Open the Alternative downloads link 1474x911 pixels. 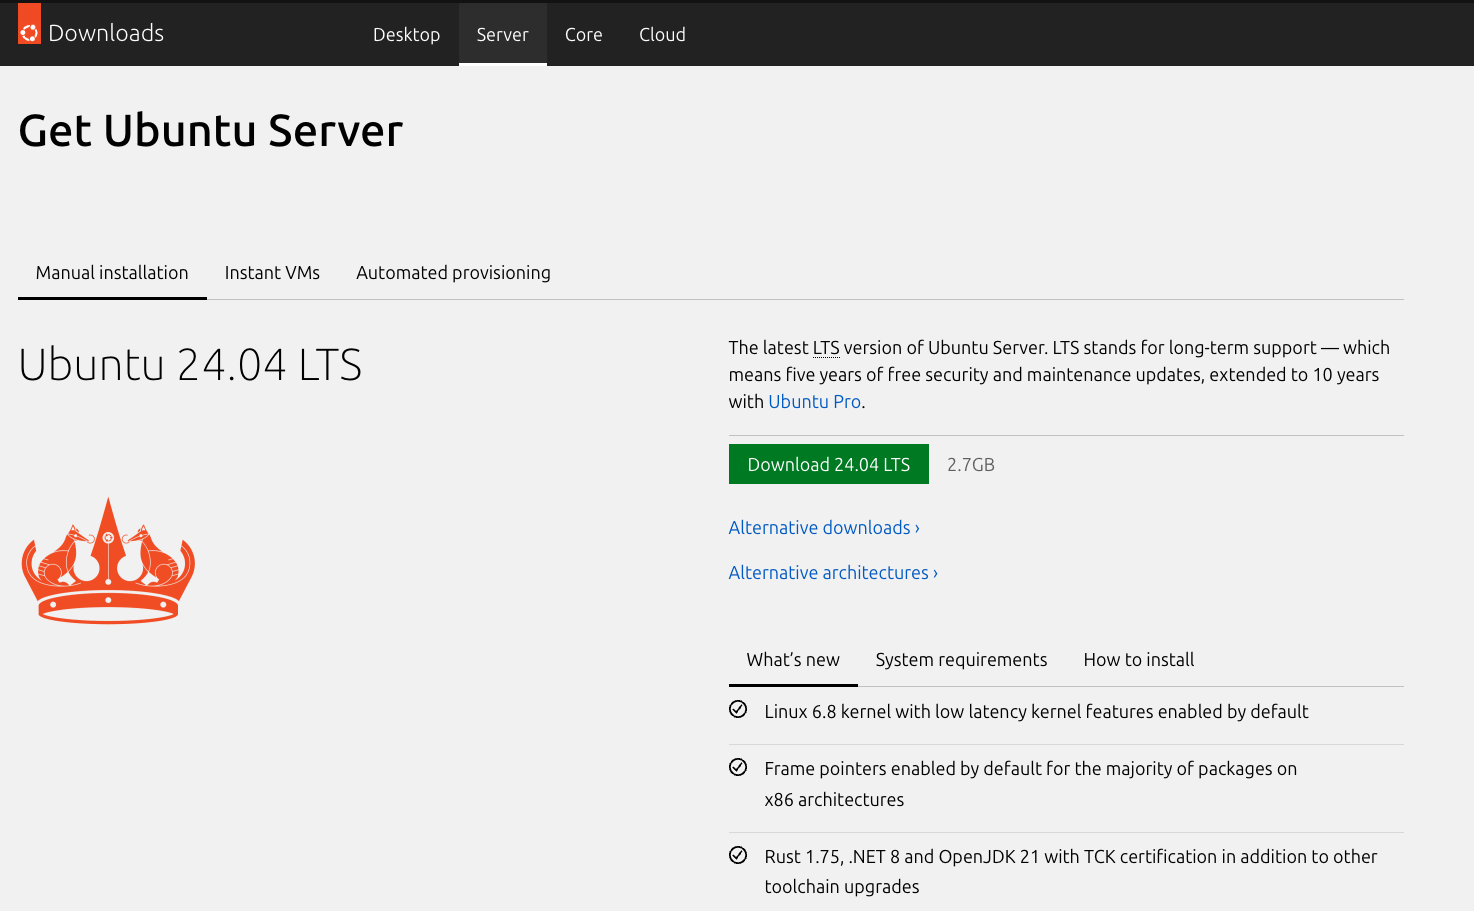pyautogui.click(x=824, y=528)
